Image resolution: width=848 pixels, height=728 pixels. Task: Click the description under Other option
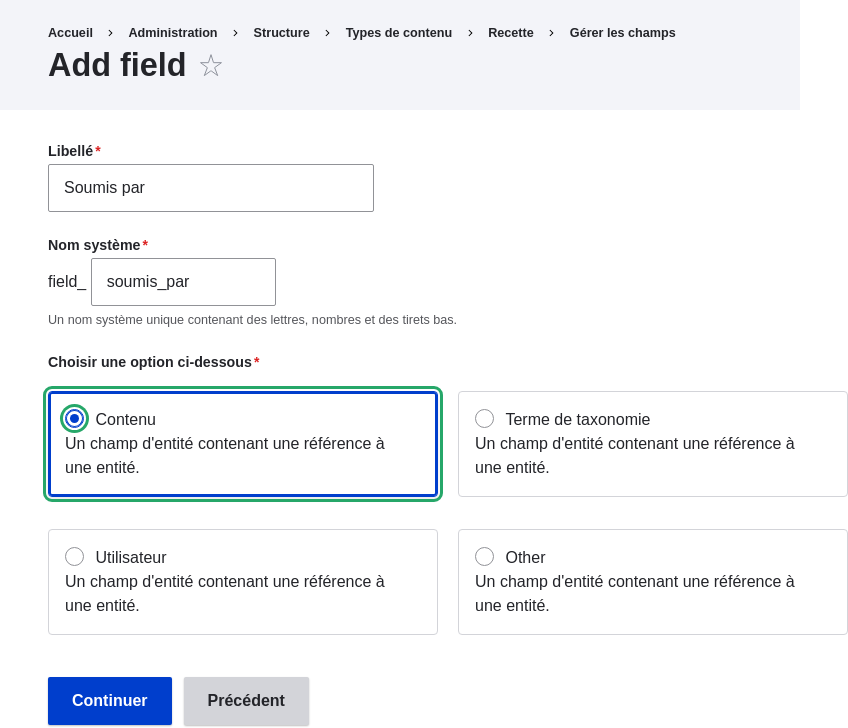(x=634, y=593)
